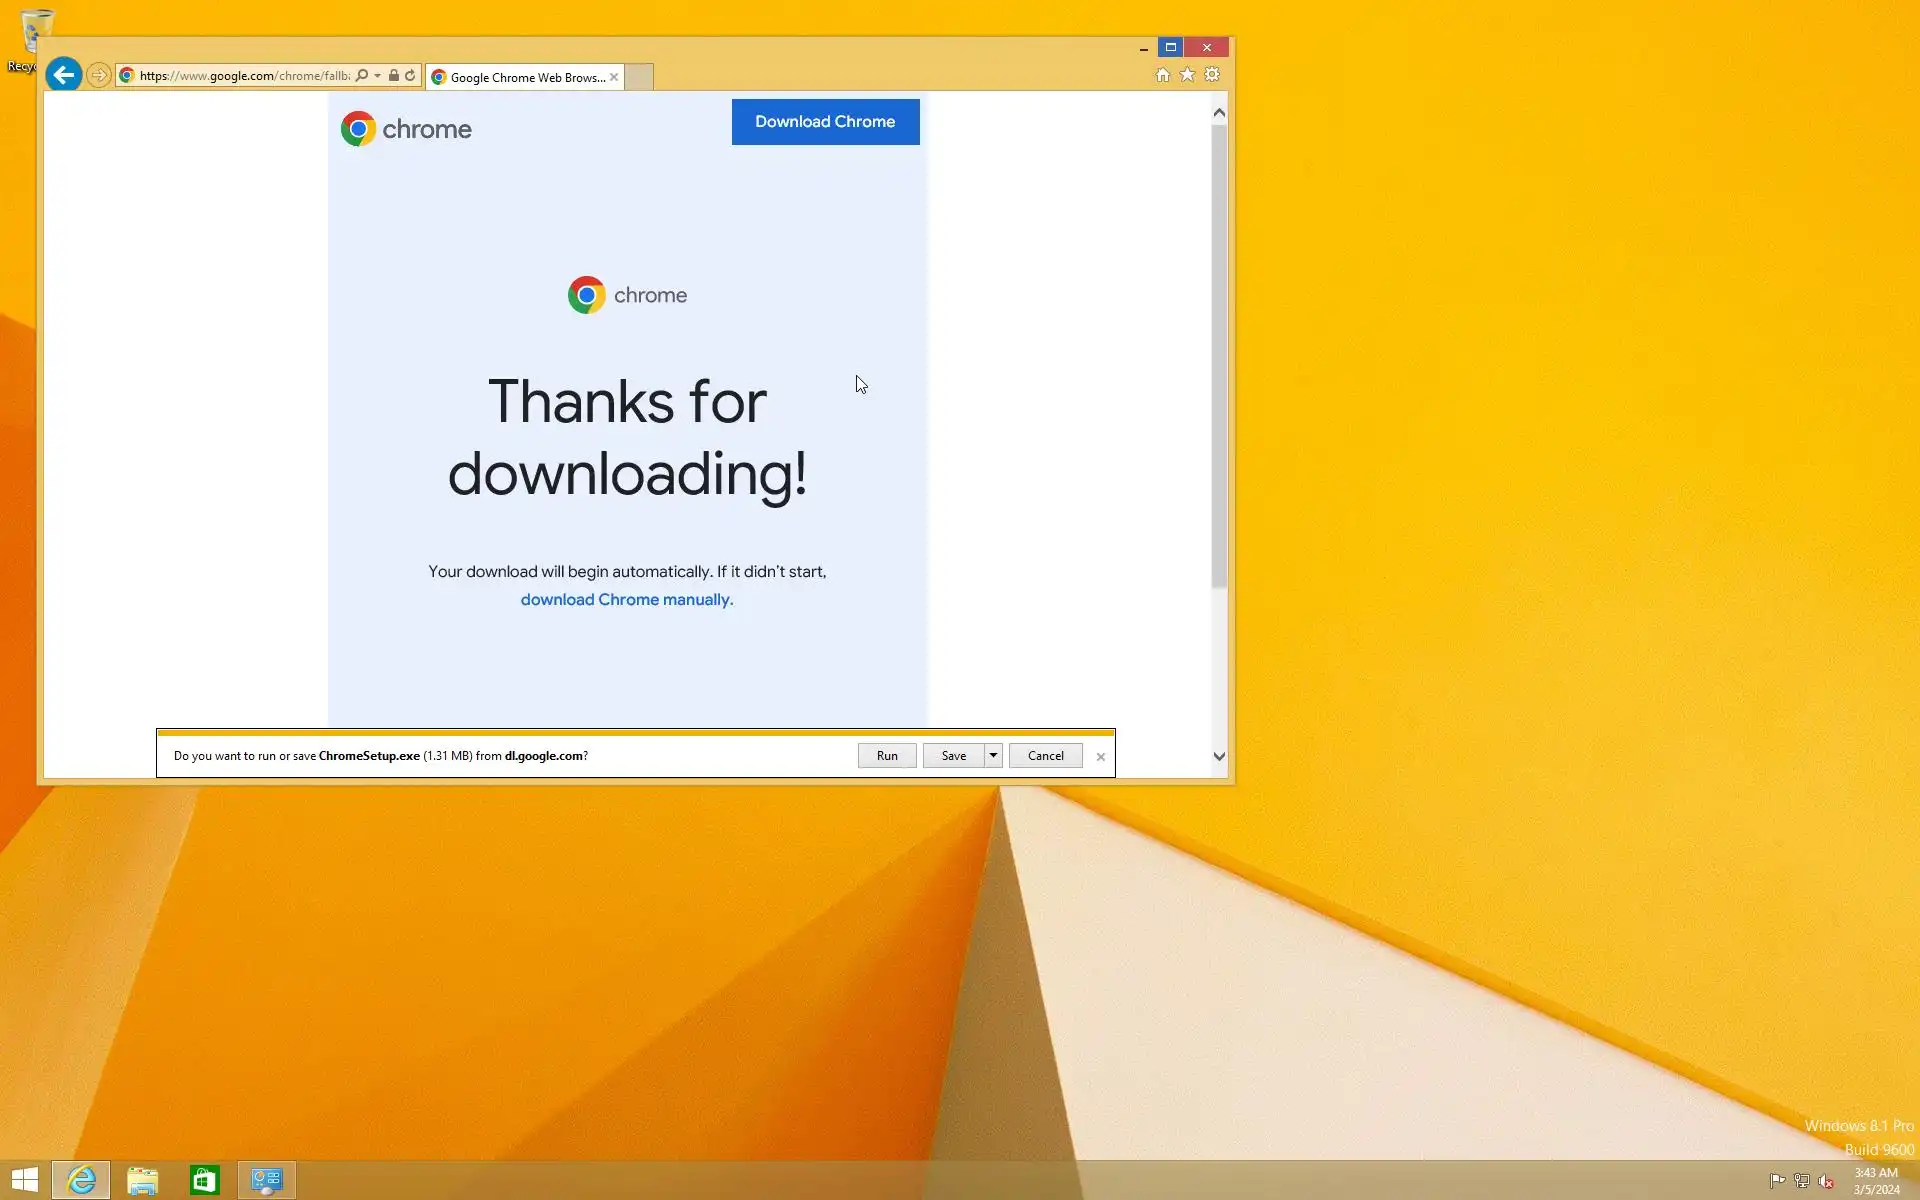Screen dimensions: 1920x1200
Task: Go to home page icon
Action: [1162, 75]
